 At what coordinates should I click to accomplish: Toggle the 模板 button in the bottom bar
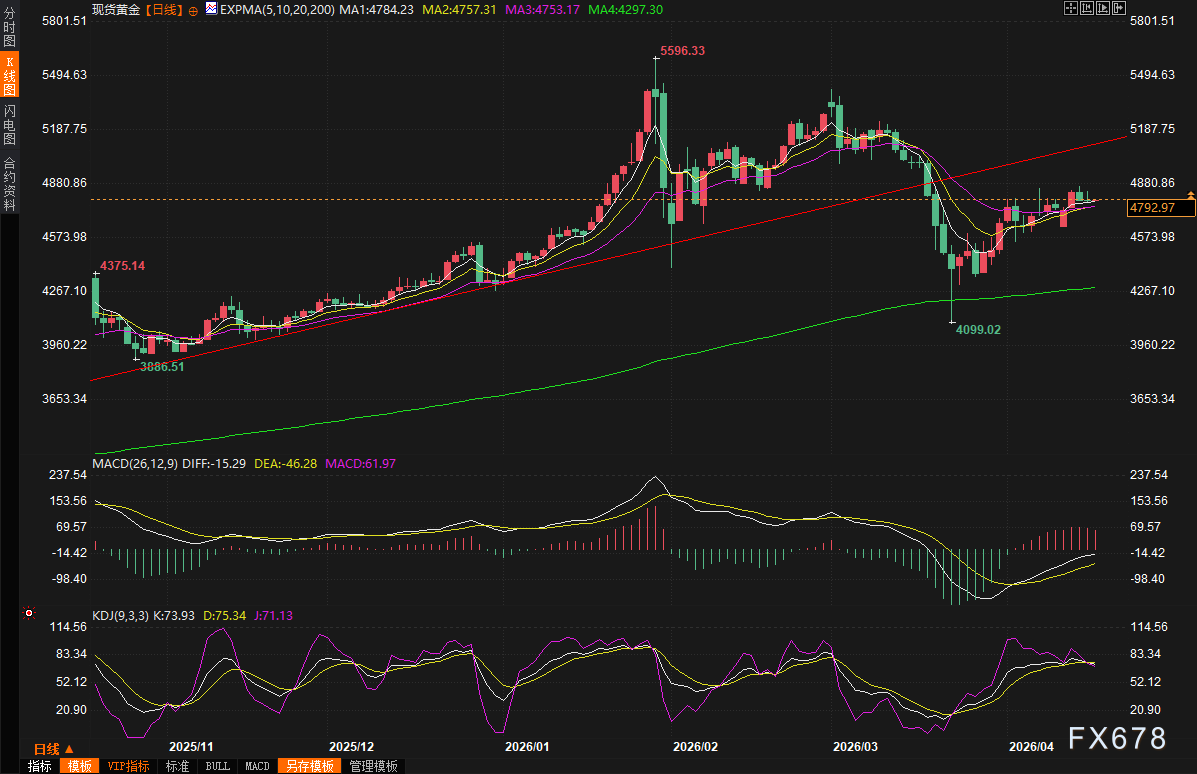click(78, 766)
